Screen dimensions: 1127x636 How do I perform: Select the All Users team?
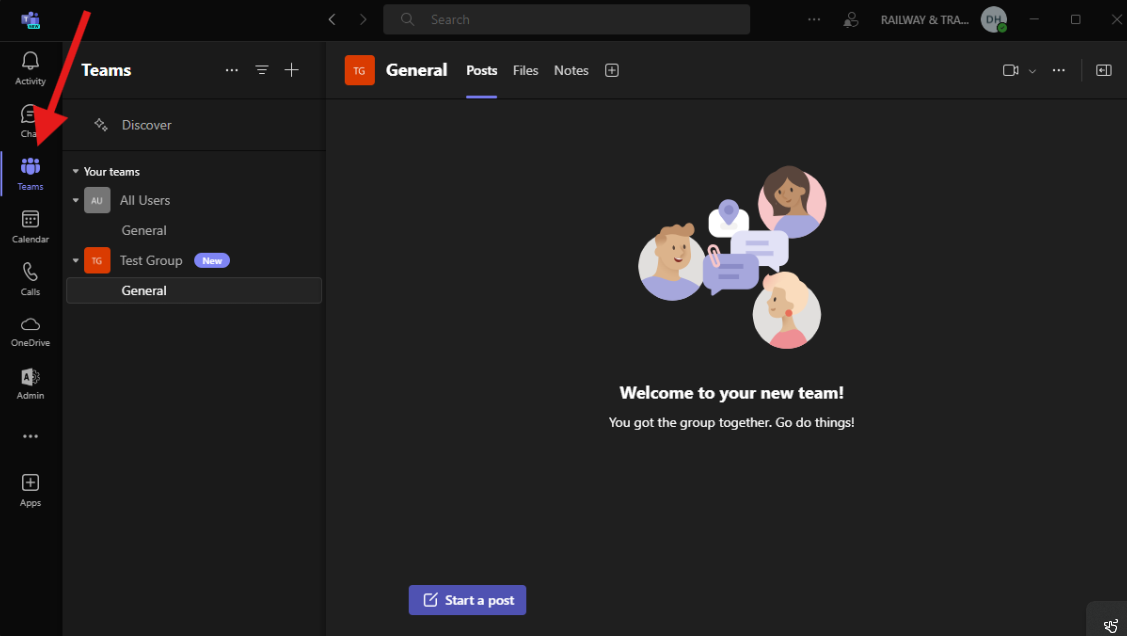point(144,201)
